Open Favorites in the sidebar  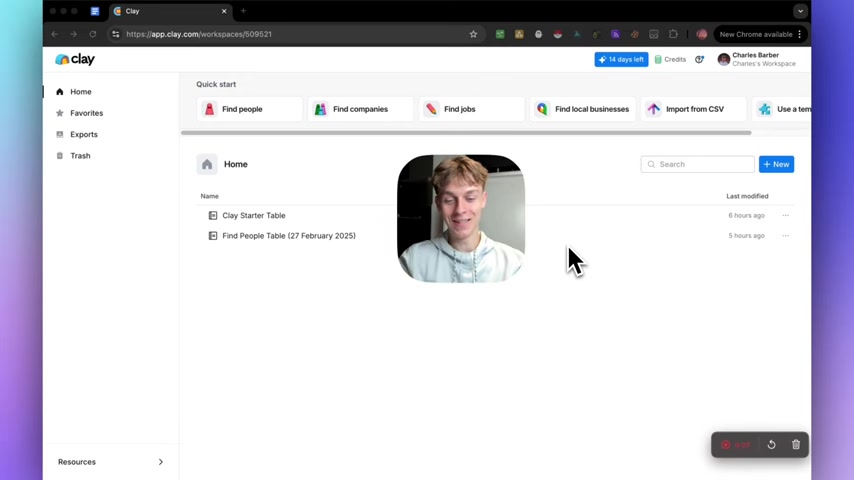[x=86, y=113]
